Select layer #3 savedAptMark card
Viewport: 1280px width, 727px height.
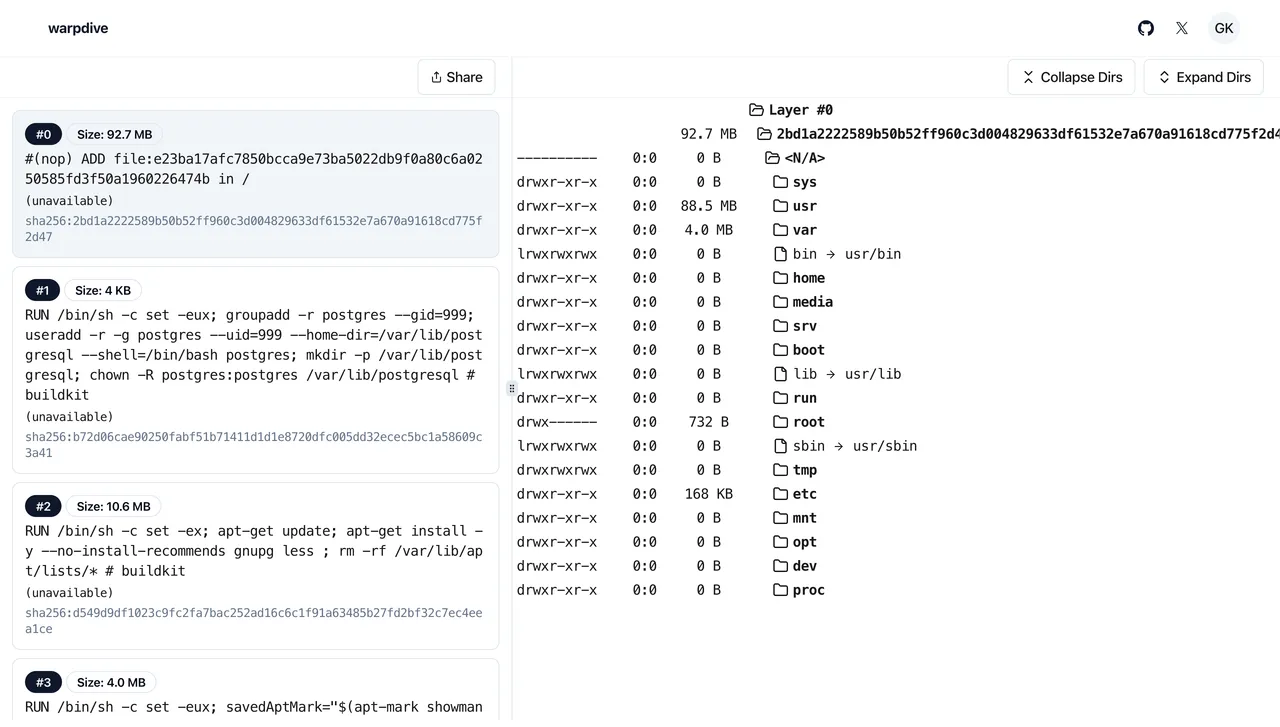tap(255, 695)
